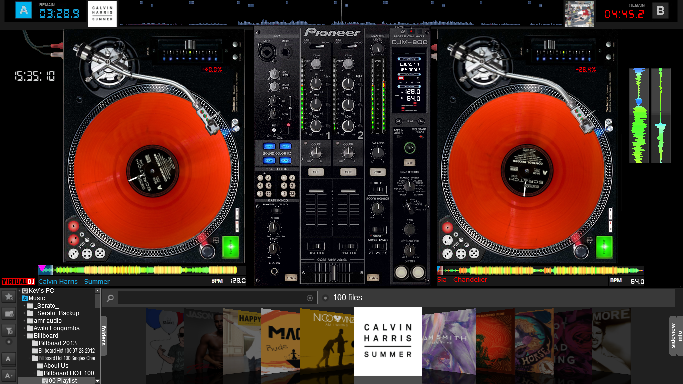Click the middle white round button on left turntable's bottom row
683x384 pixels.
[87, 253]
